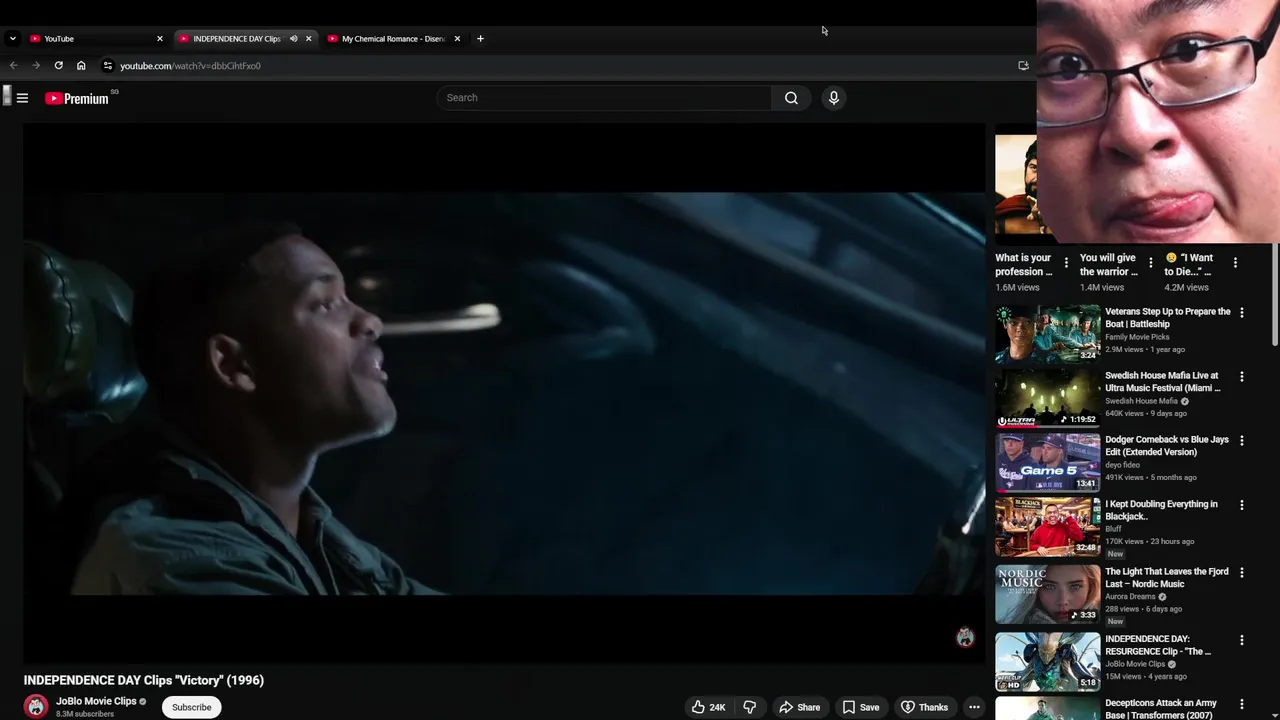
Task: Subscribe to JoBlo Movie Clips
Action: click(191, 707)
